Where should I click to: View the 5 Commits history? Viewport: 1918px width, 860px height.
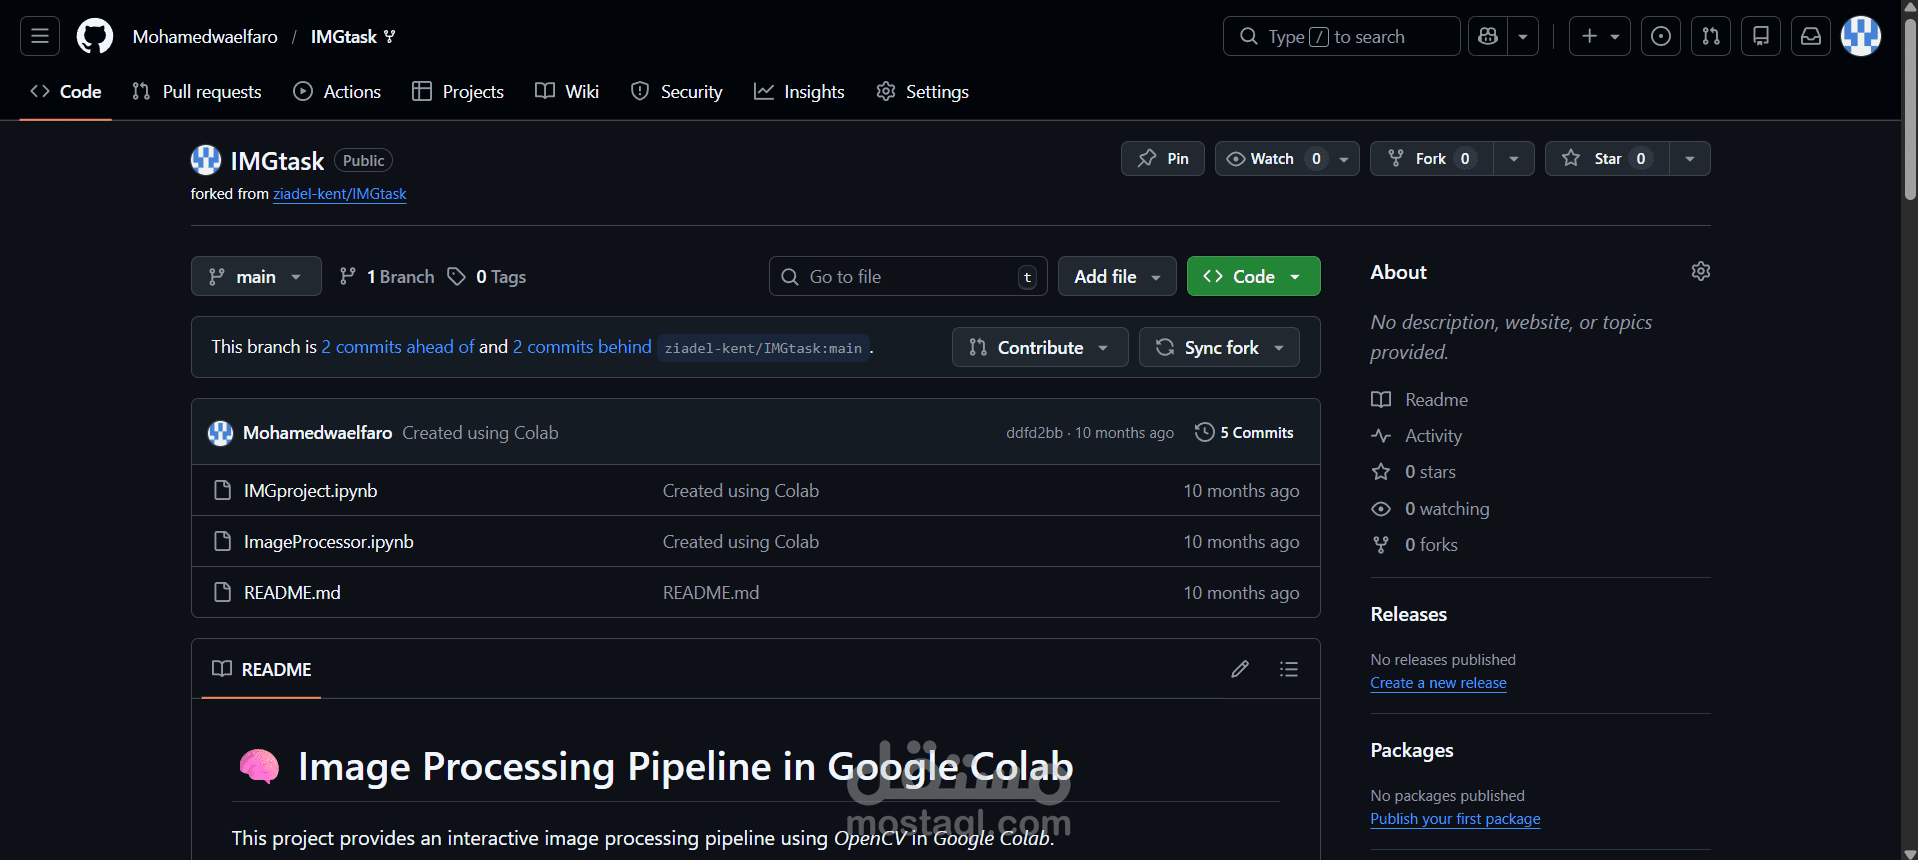(1244, 433)
